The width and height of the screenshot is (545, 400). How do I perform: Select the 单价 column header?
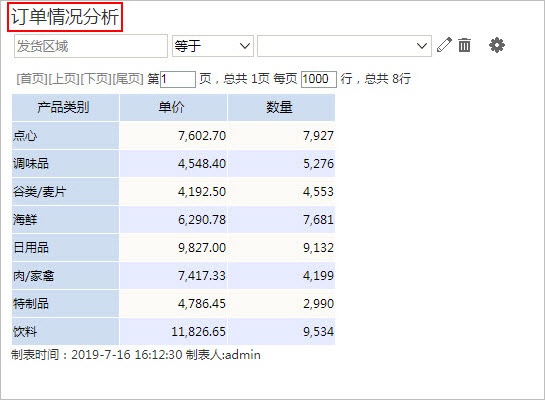coord(173,107)
